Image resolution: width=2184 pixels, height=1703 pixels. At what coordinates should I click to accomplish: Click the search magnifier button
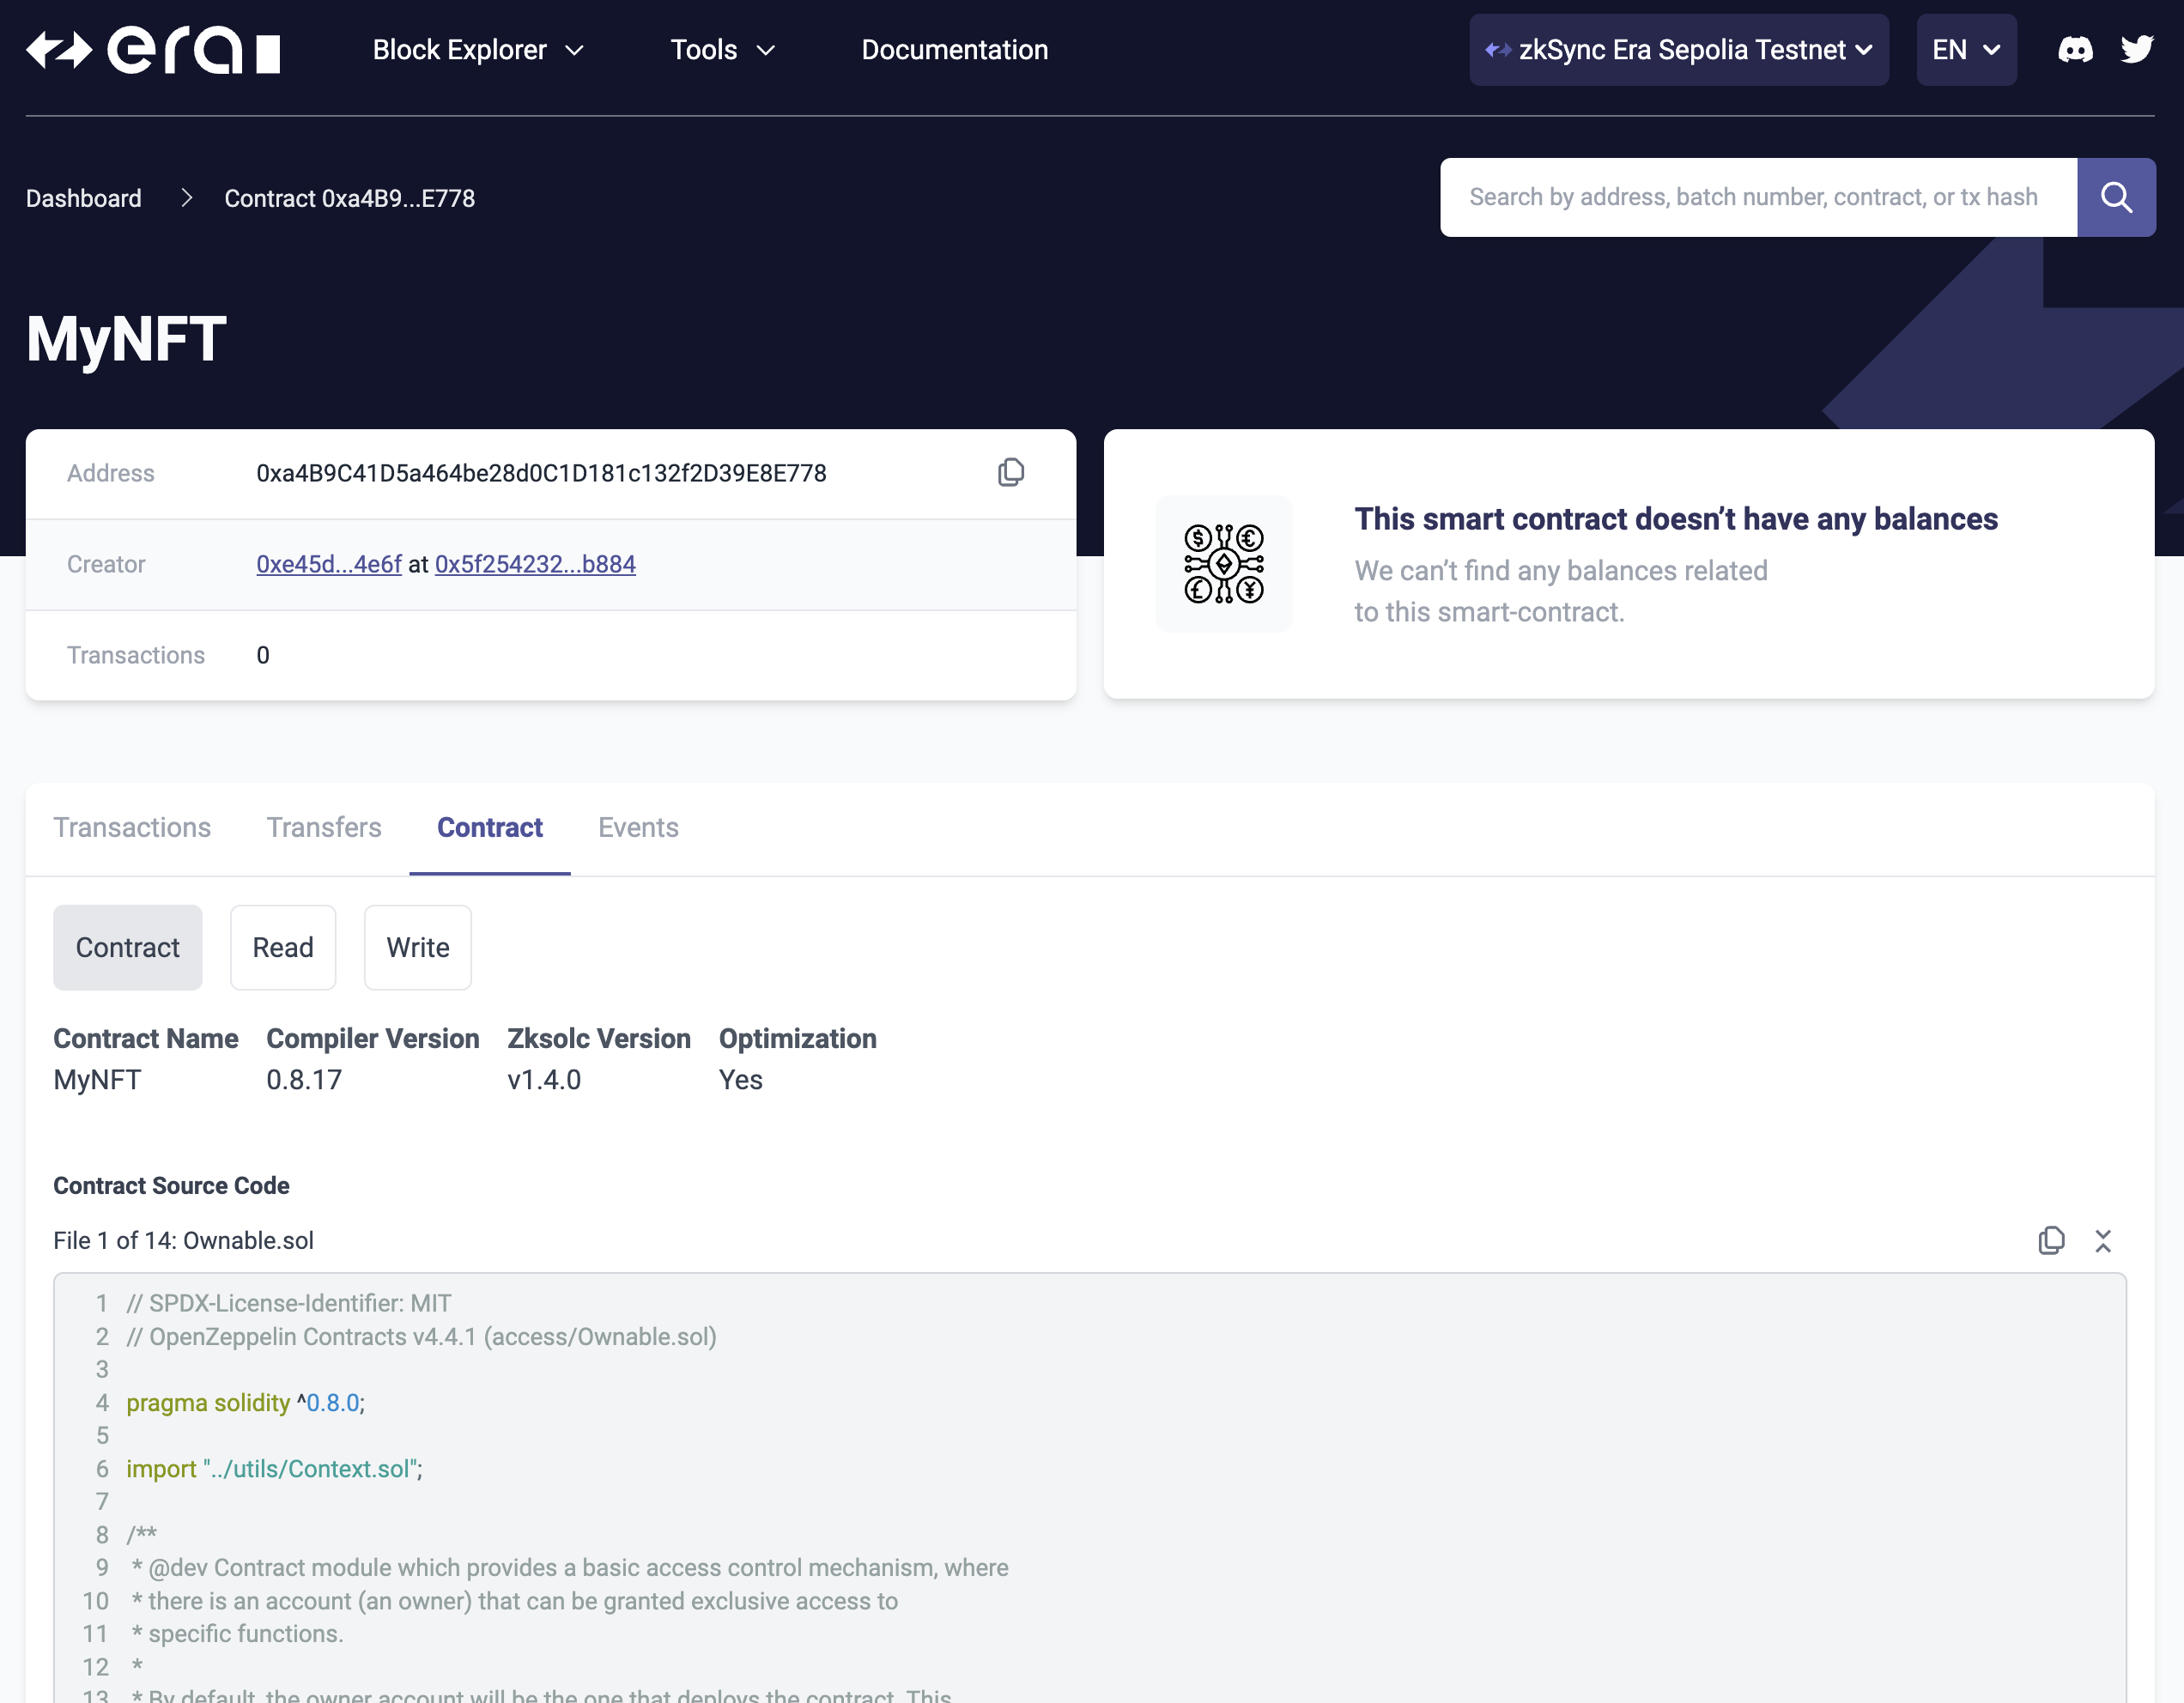(2116, 197)
